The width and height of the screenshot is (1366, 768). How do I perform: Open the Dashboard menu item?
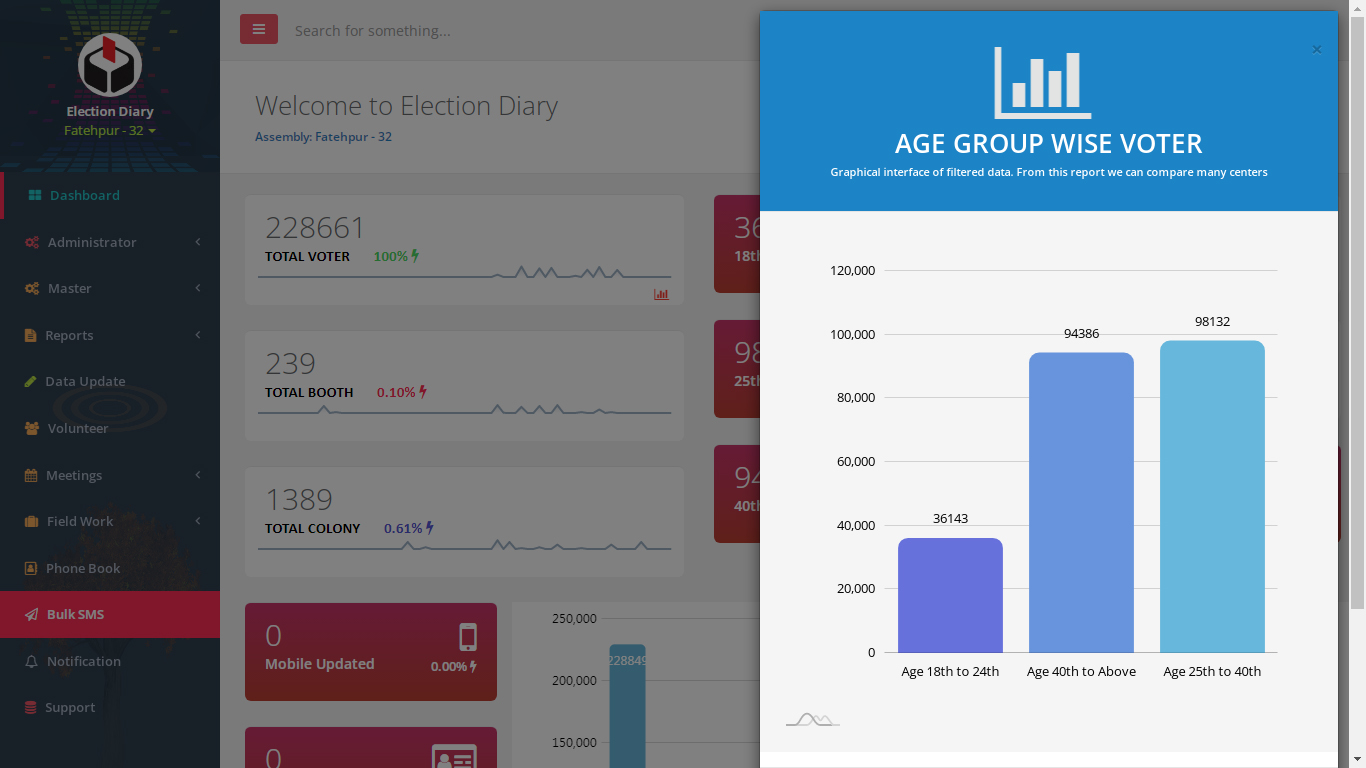click(x=84, y=195)
